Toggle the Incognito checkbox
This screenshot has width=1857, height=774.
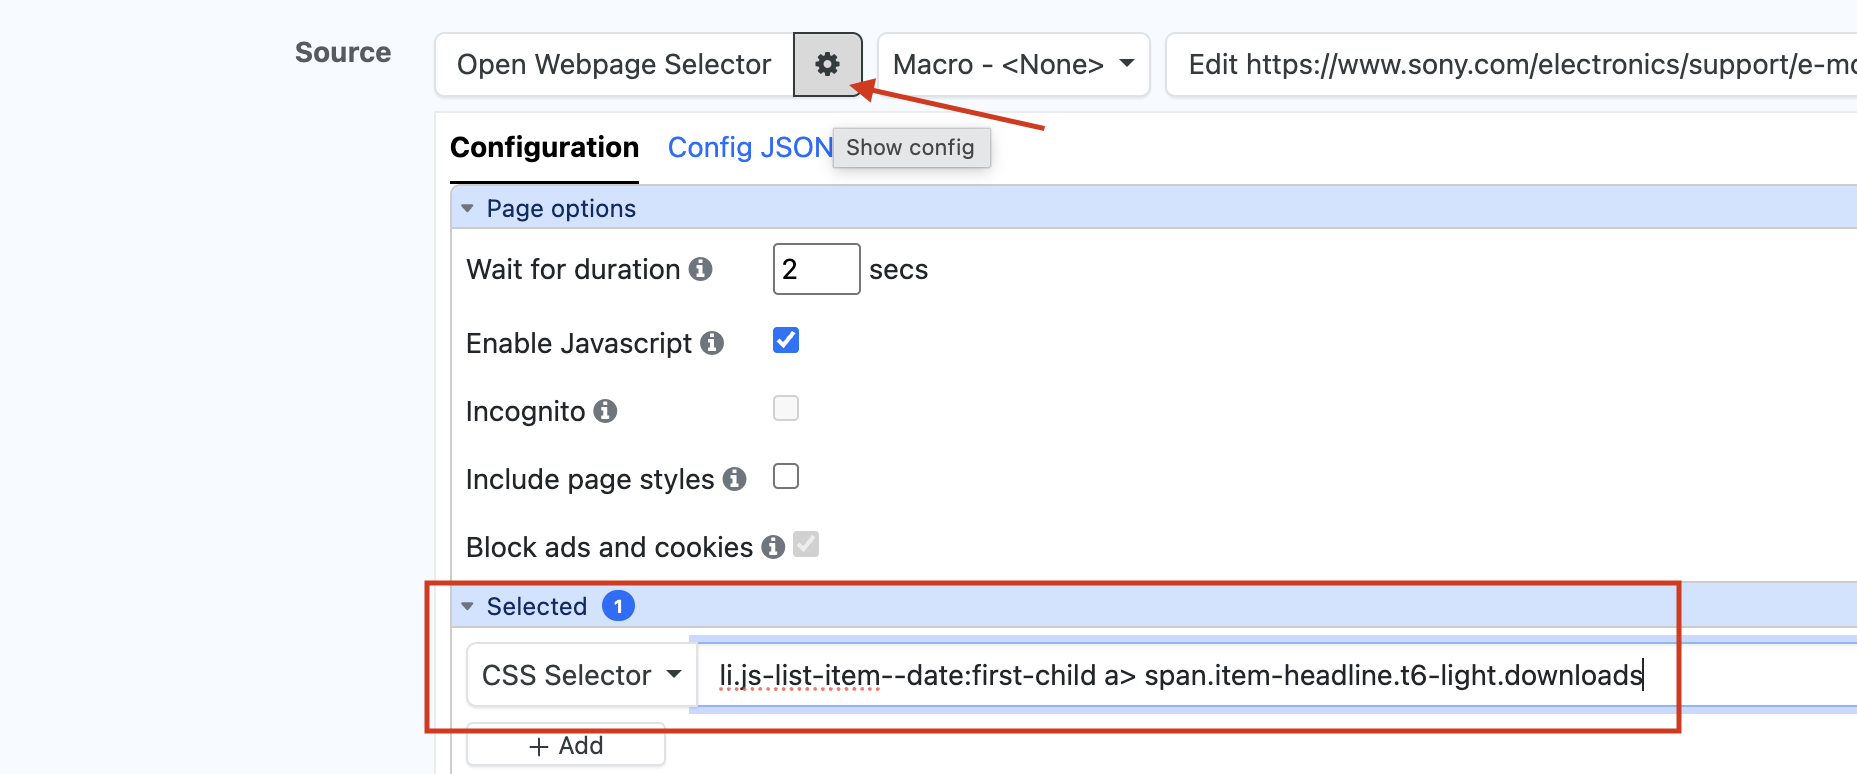point(786,409)
